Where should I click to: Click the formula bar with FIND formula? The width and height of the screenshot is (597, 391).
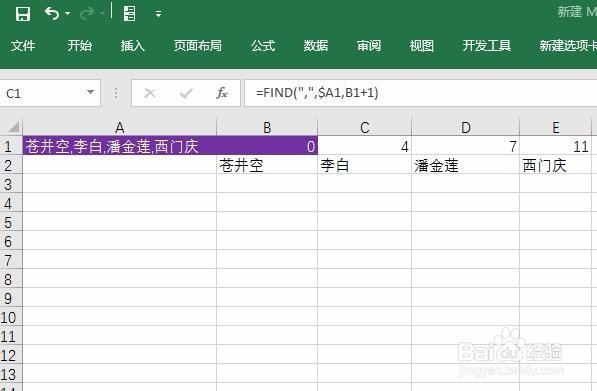(421, 93)
